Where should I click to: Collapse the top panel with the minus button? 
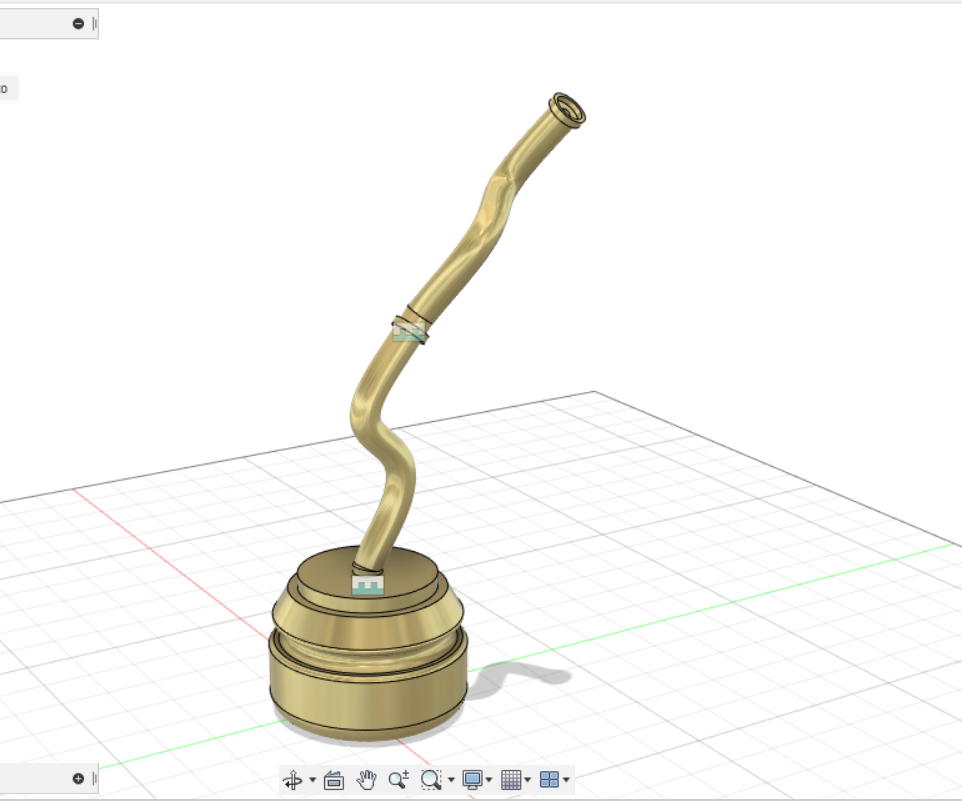click(x=78, y=24)
